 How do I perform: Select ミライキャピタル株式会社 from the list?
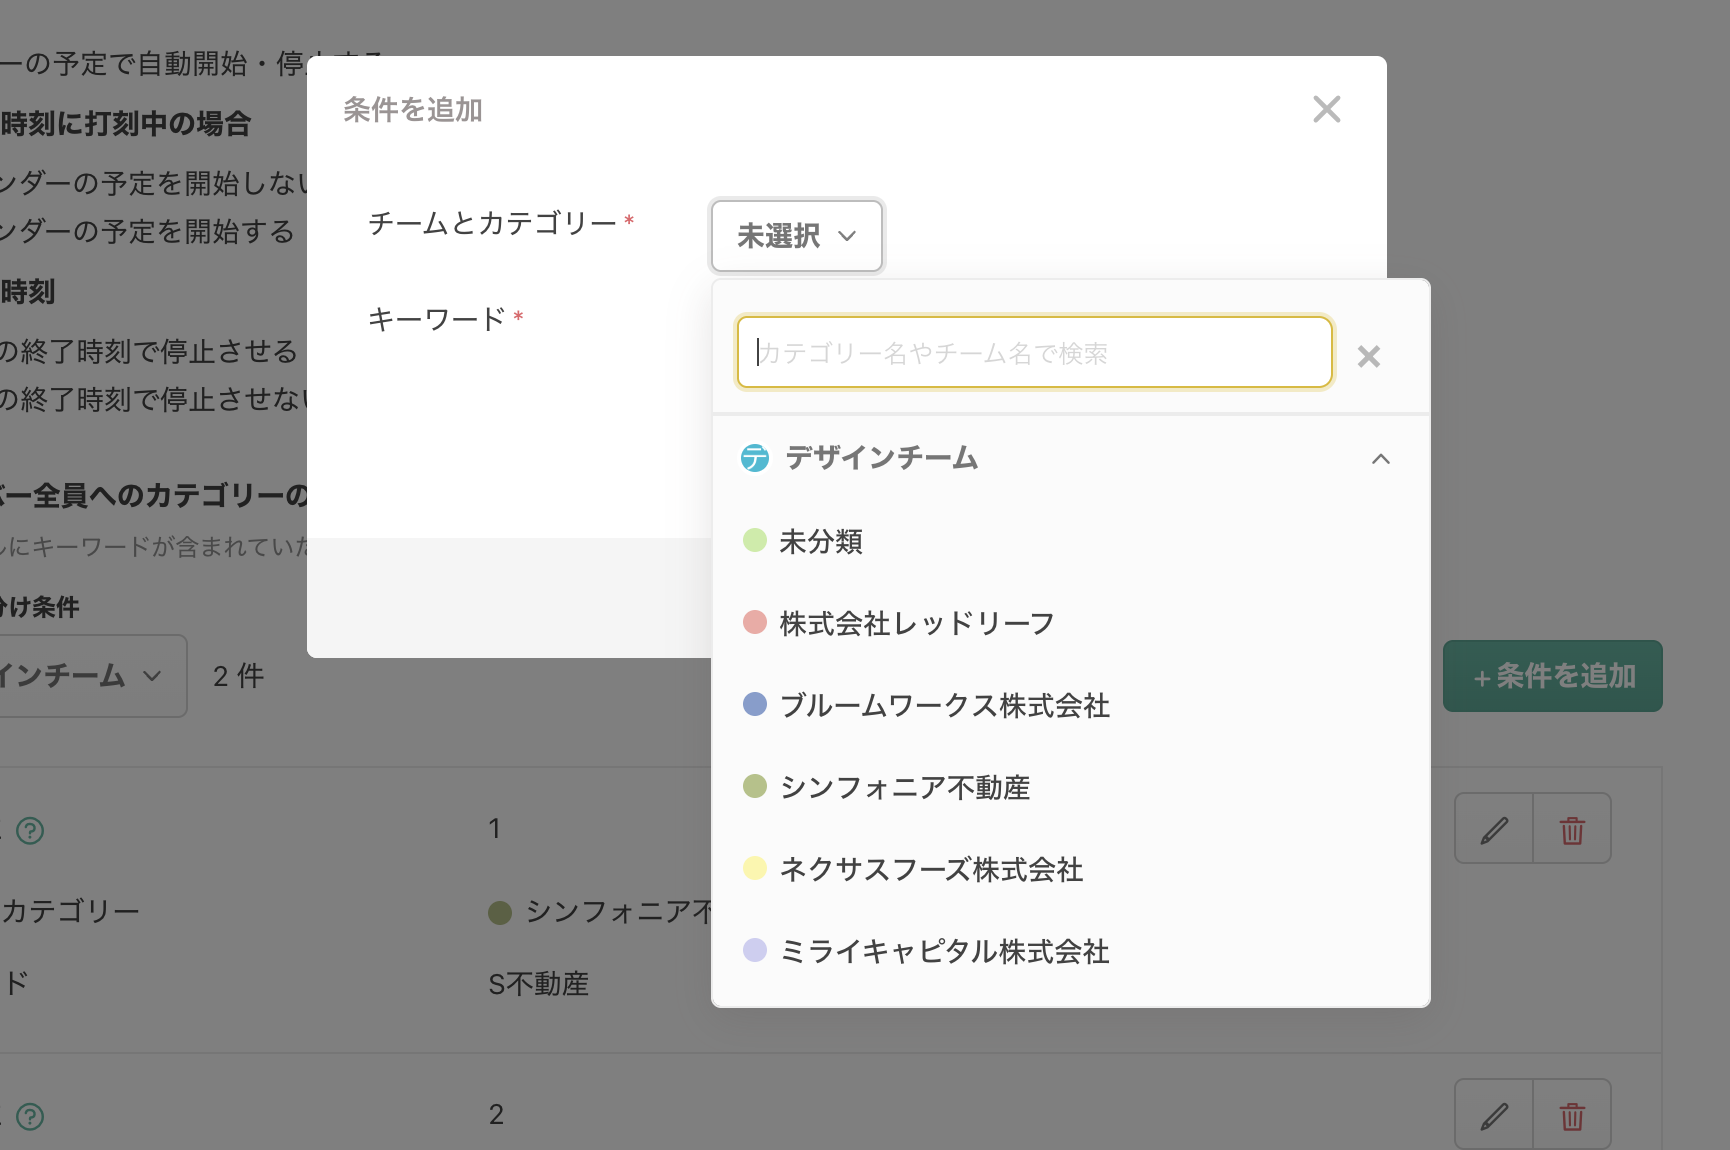coord(944,951)
